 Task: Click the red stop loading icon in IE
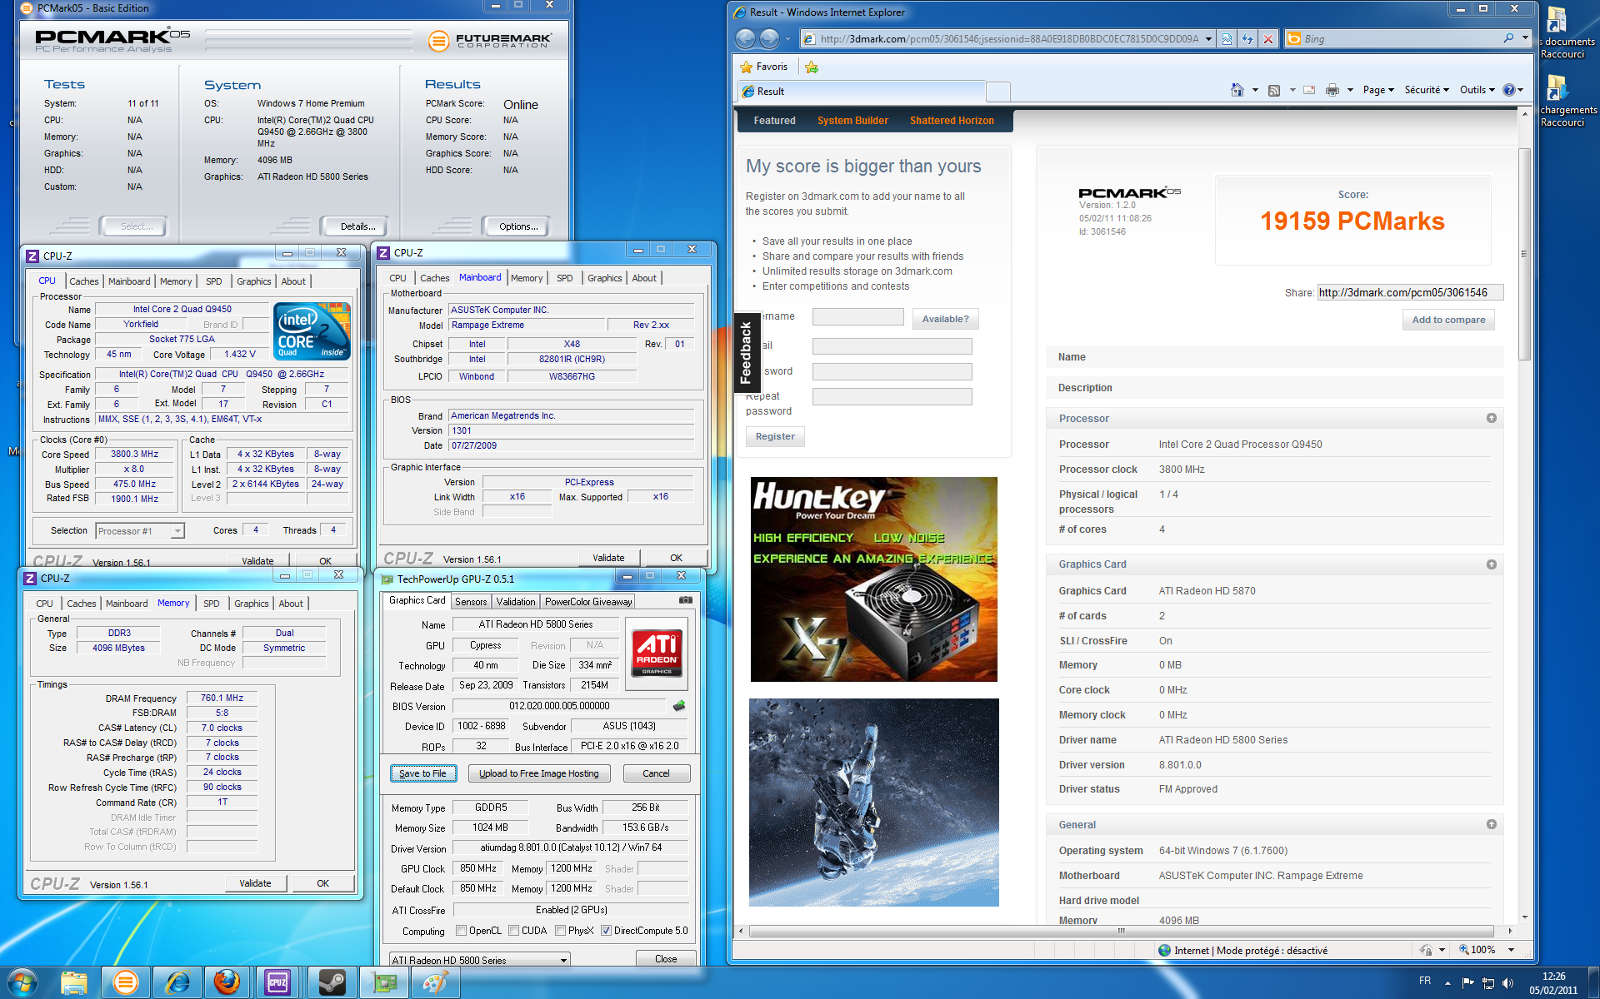1268,39
